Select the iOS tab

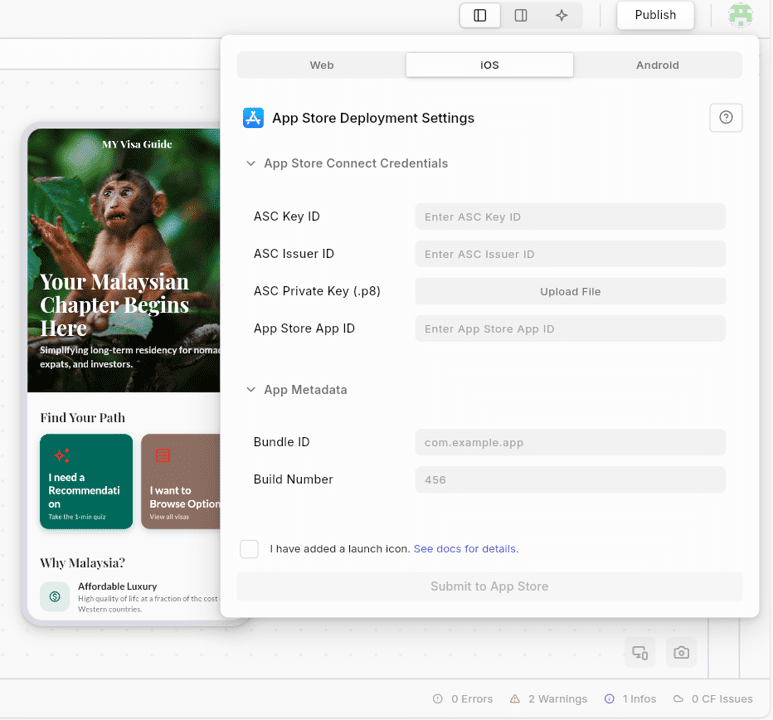(490, 65)
